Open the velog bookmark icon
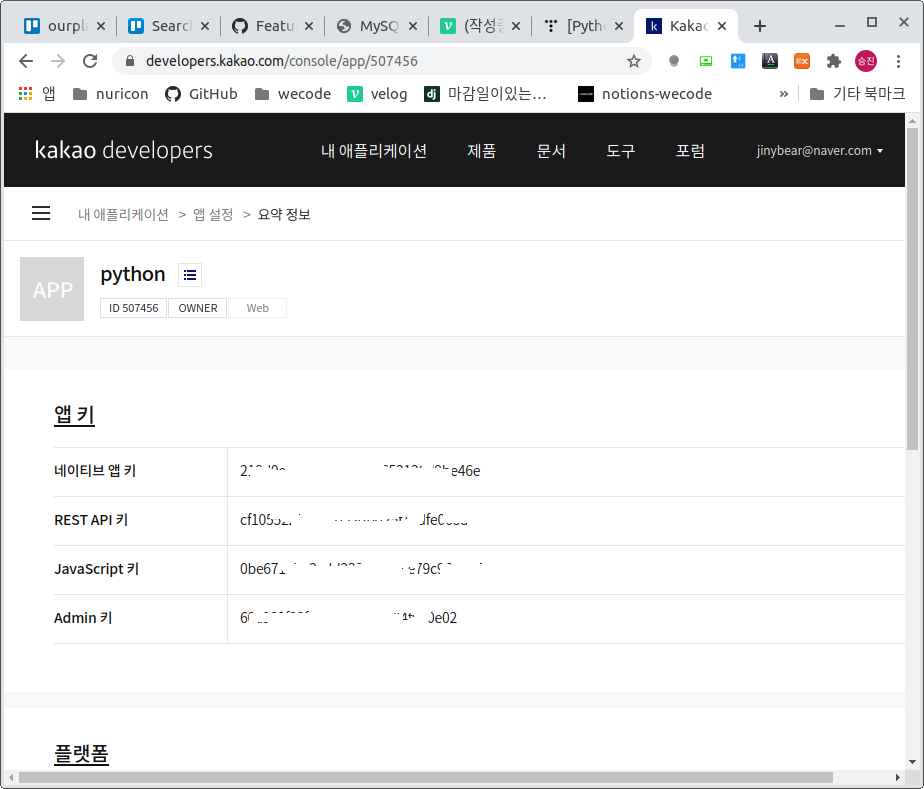The width and height of the screenshot is (924, 789). (355, 93)
